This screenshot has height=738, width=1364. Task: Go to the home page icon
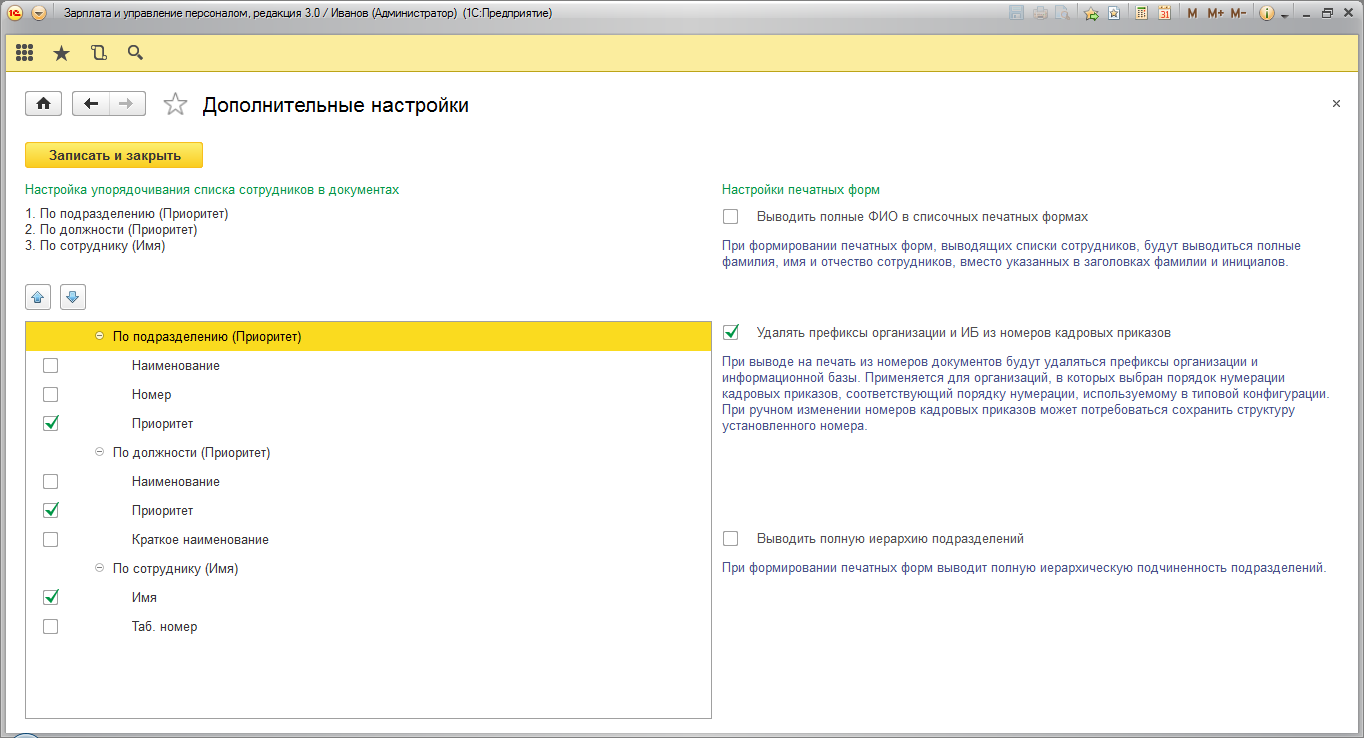pyautogui.click(x=43, y=104)
